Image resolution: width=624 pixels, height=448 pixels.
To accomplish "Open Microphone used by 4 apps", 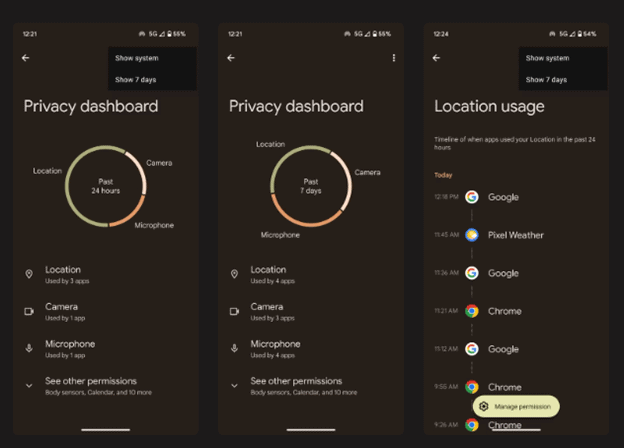I will coord(311,349).
